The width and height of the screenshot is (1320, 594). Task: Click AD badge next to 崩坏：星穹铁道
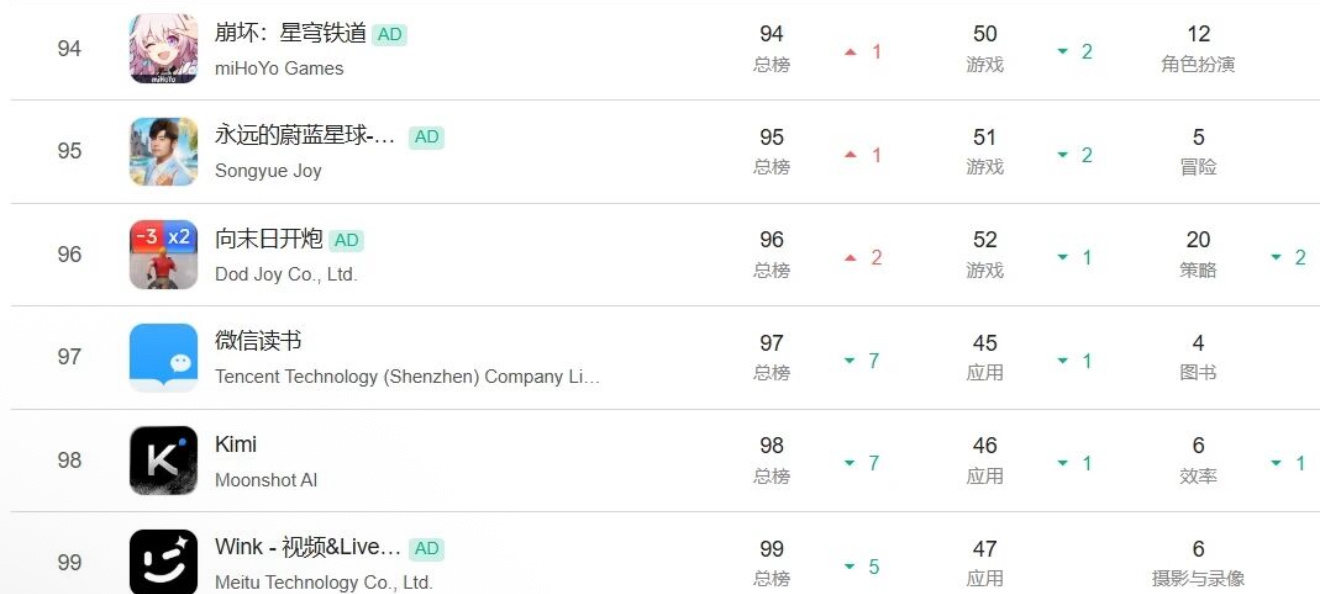coord(389,35)
